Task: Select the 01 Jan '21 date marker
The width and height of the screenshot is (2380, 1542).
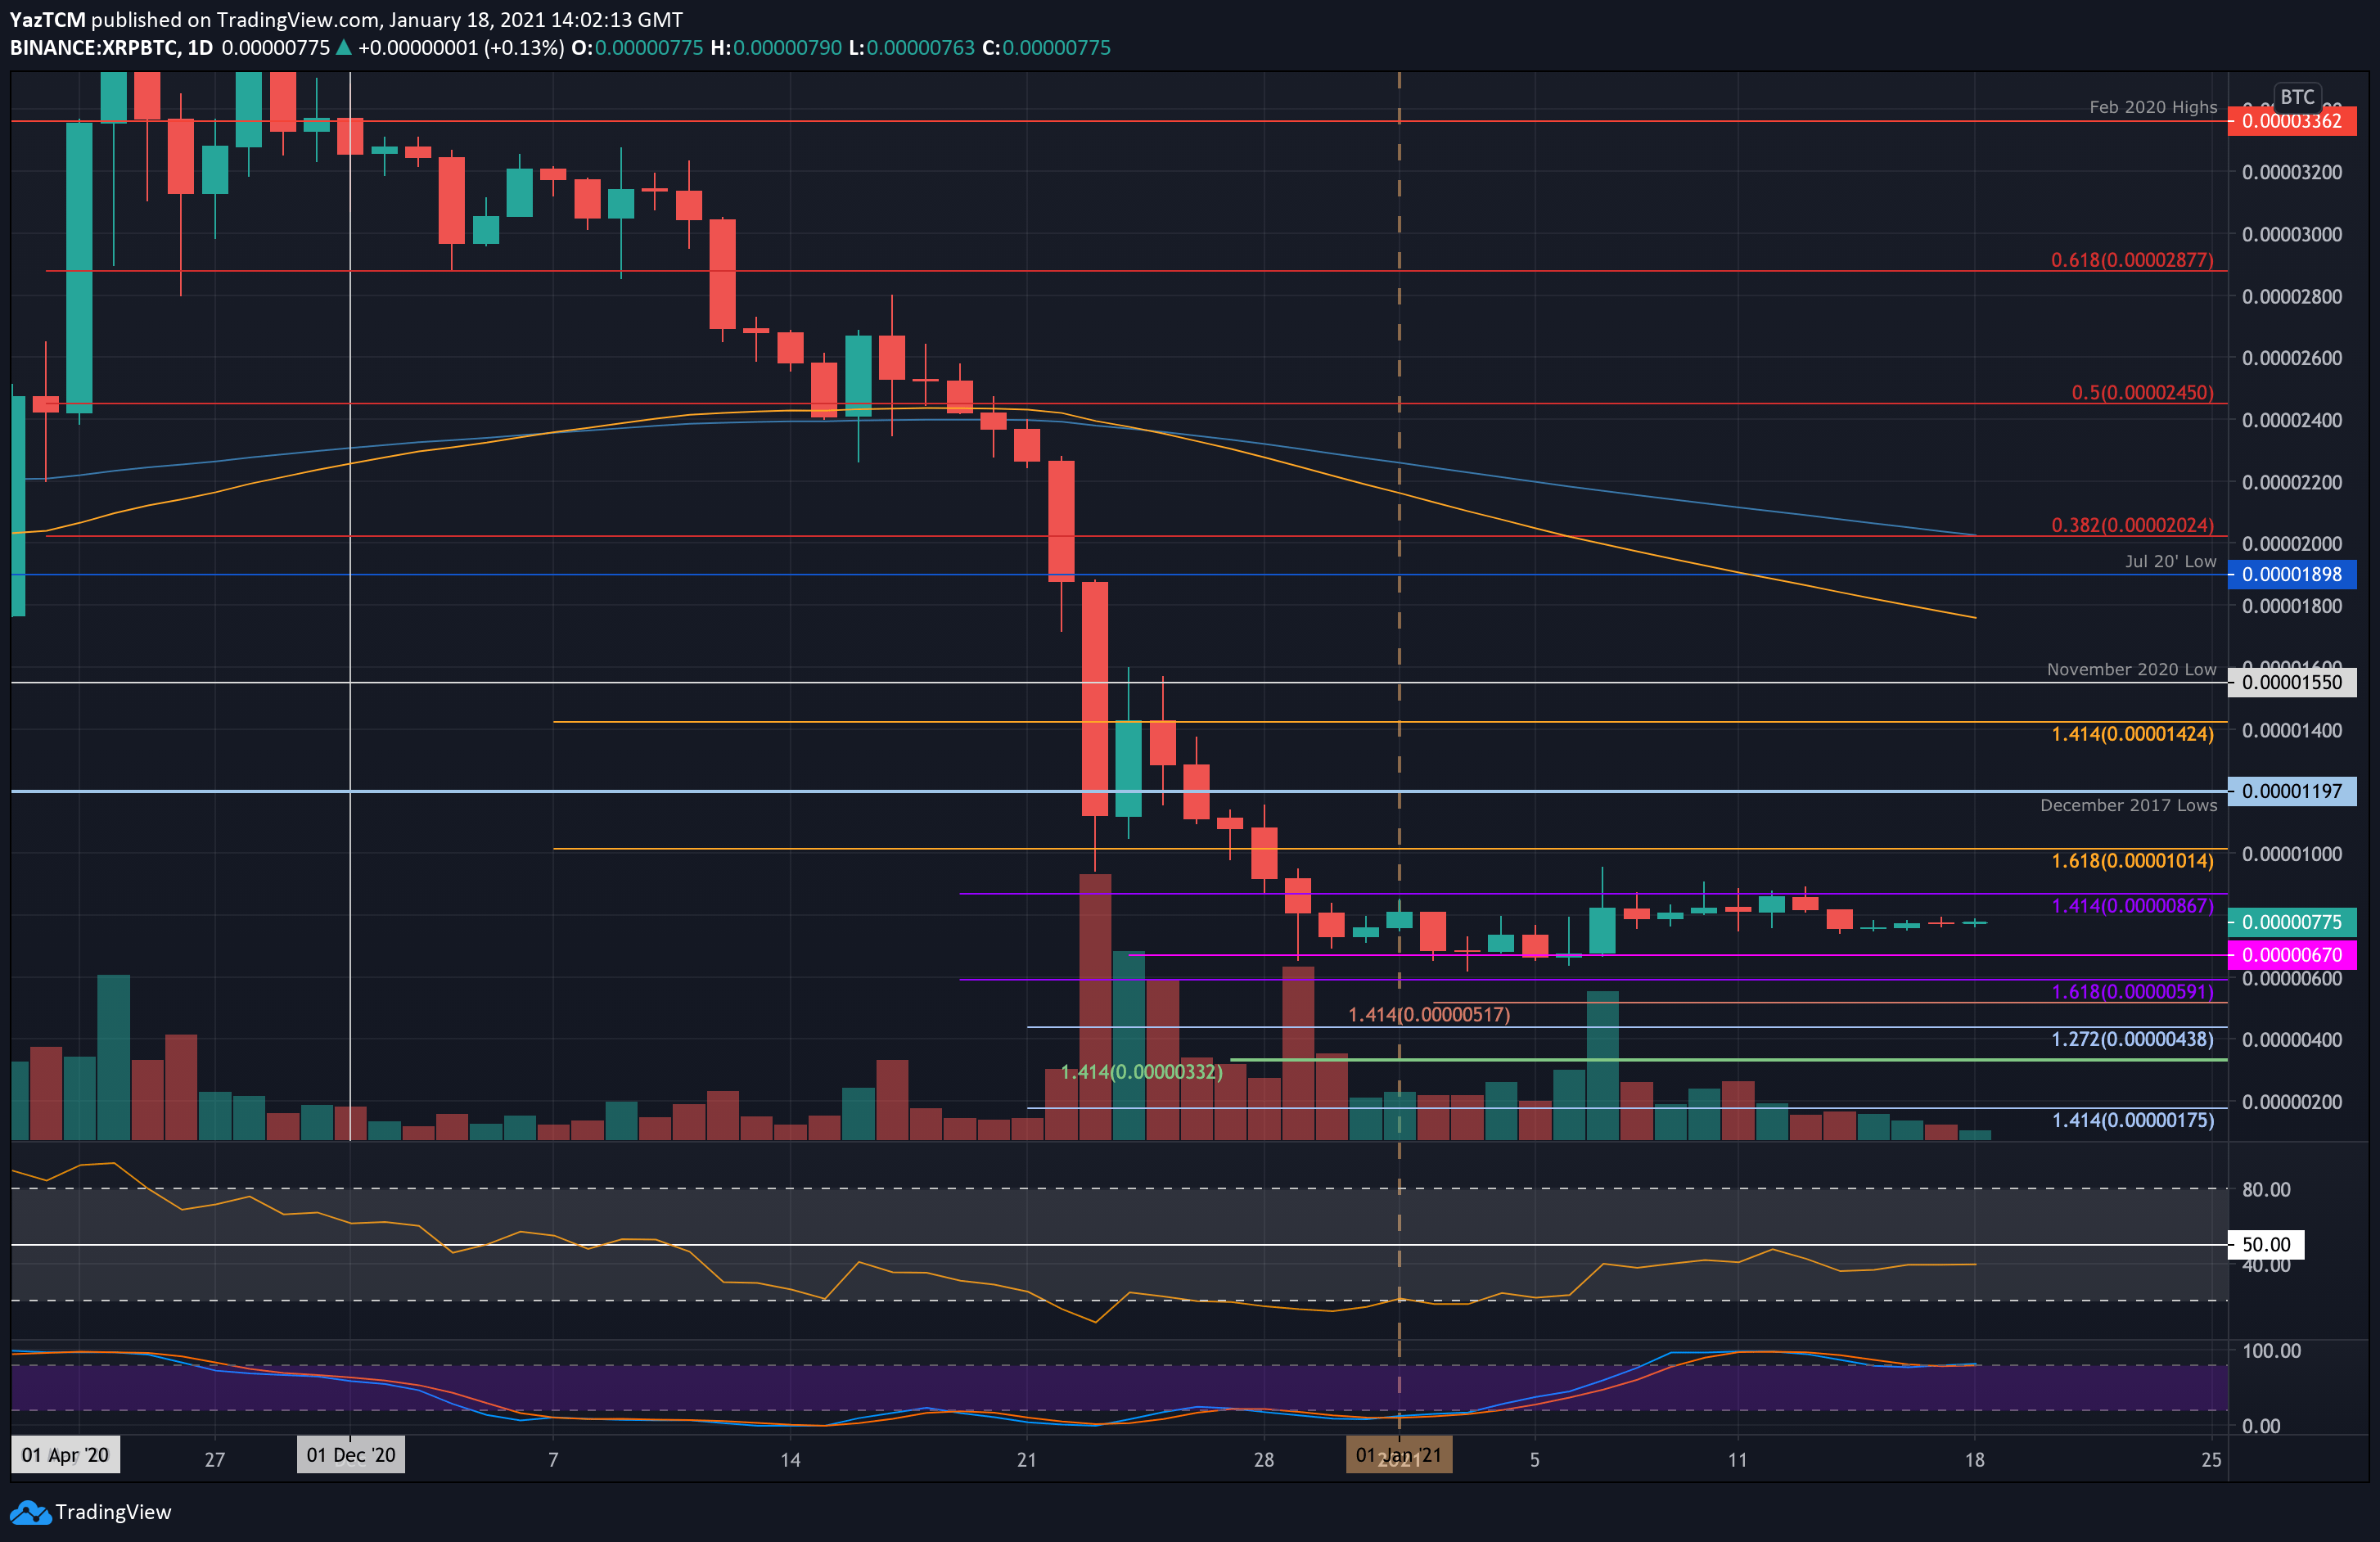Action: click(x=1399, y=1455)
